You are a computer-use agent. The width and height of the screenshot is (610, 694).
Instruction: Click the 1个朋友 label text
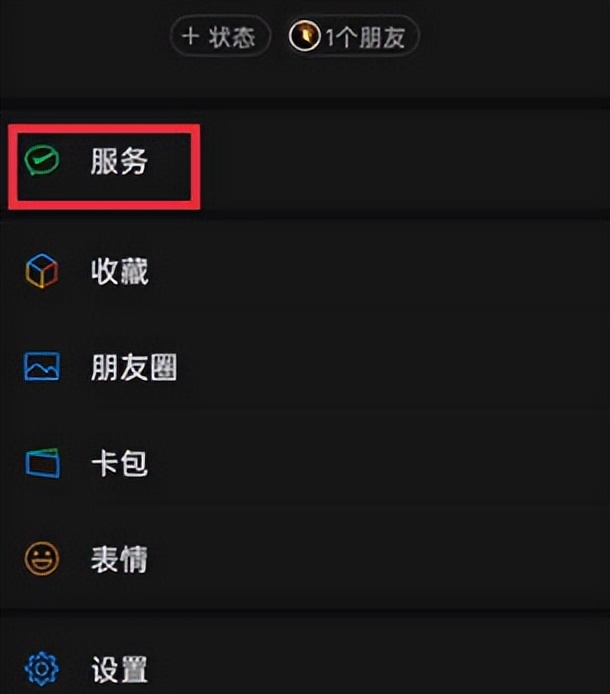coord(366,37)
